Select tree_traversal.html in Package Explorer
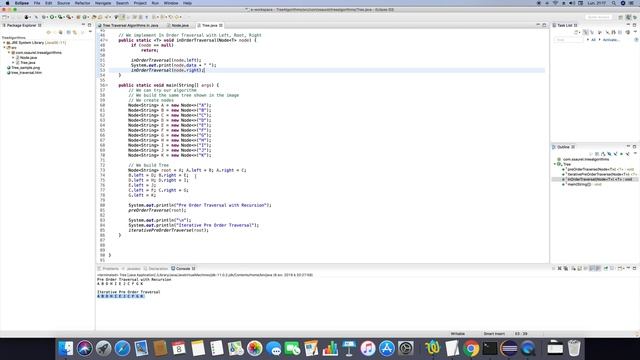640x360 pixels. 24,73
